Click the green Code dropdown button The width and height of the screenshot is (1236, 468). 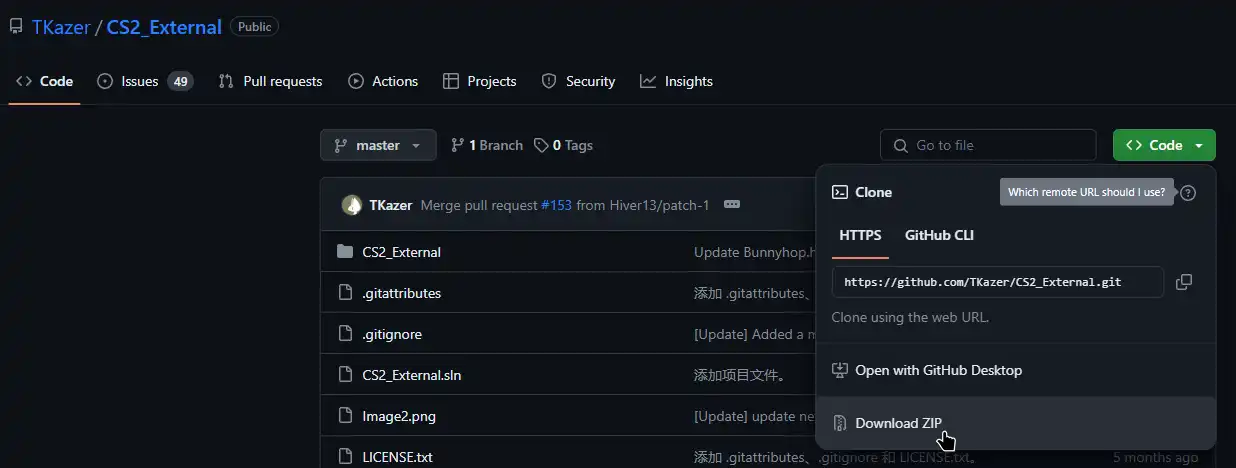1164,145
